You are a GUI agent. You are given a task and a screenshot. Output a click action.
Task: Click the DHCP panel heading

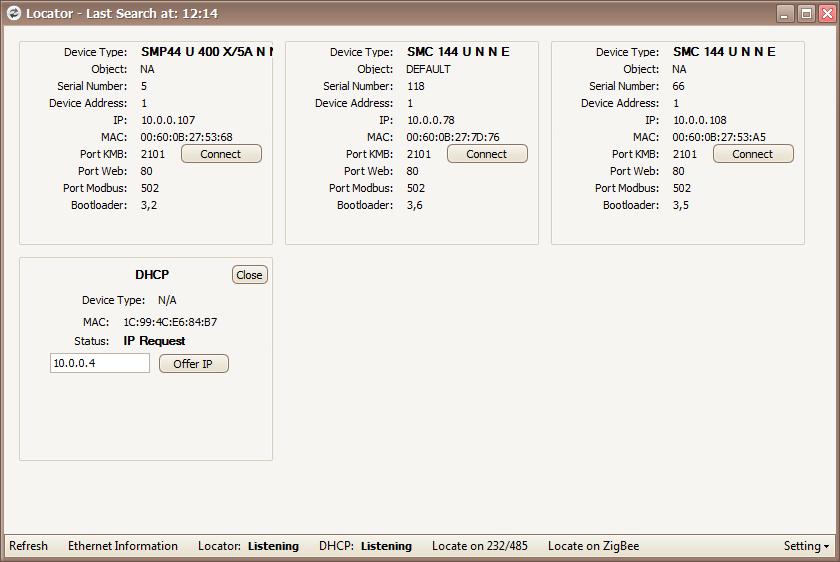pyautogui.click(x=152, y=275)
